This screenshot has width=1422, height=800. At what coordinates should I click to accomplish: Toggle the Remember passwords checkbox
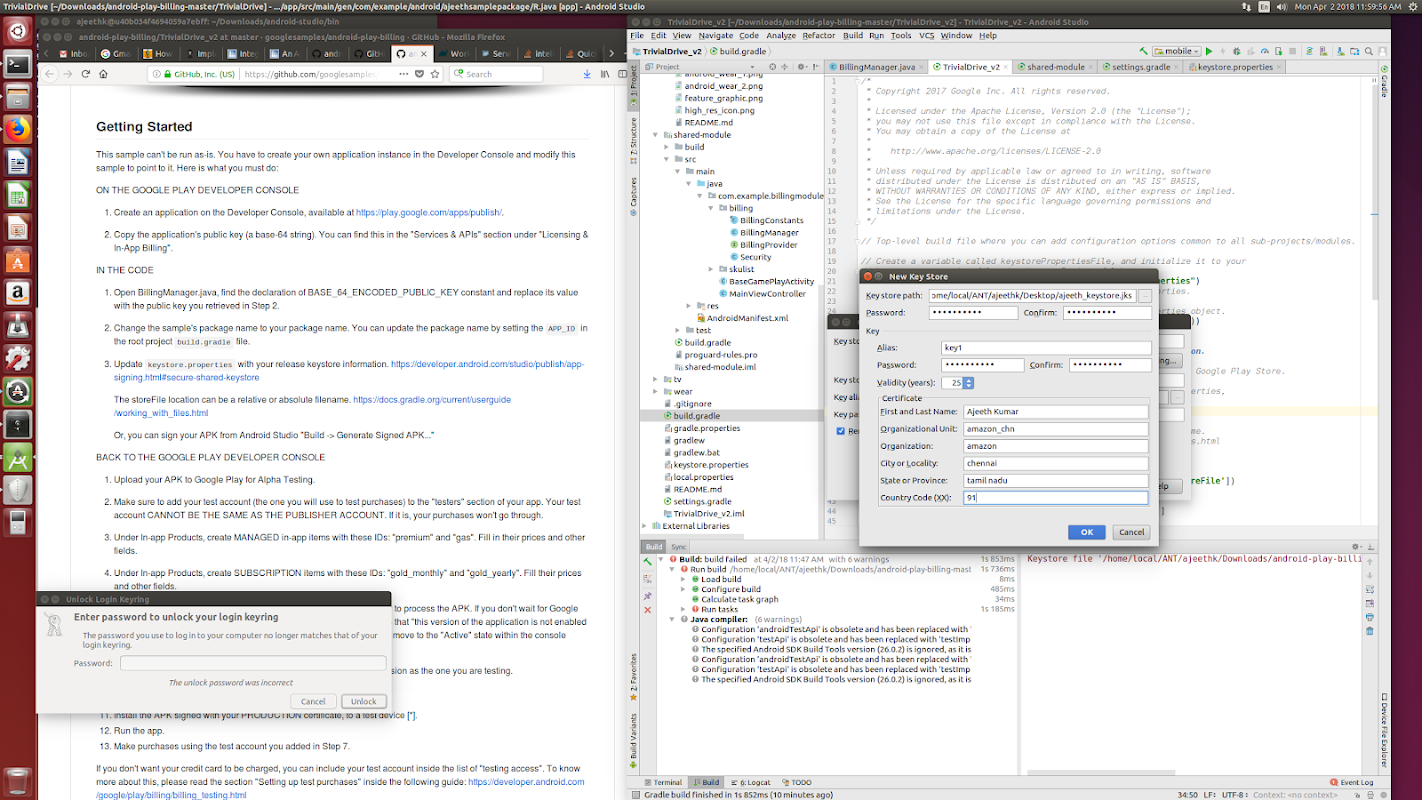click(841, 431)
